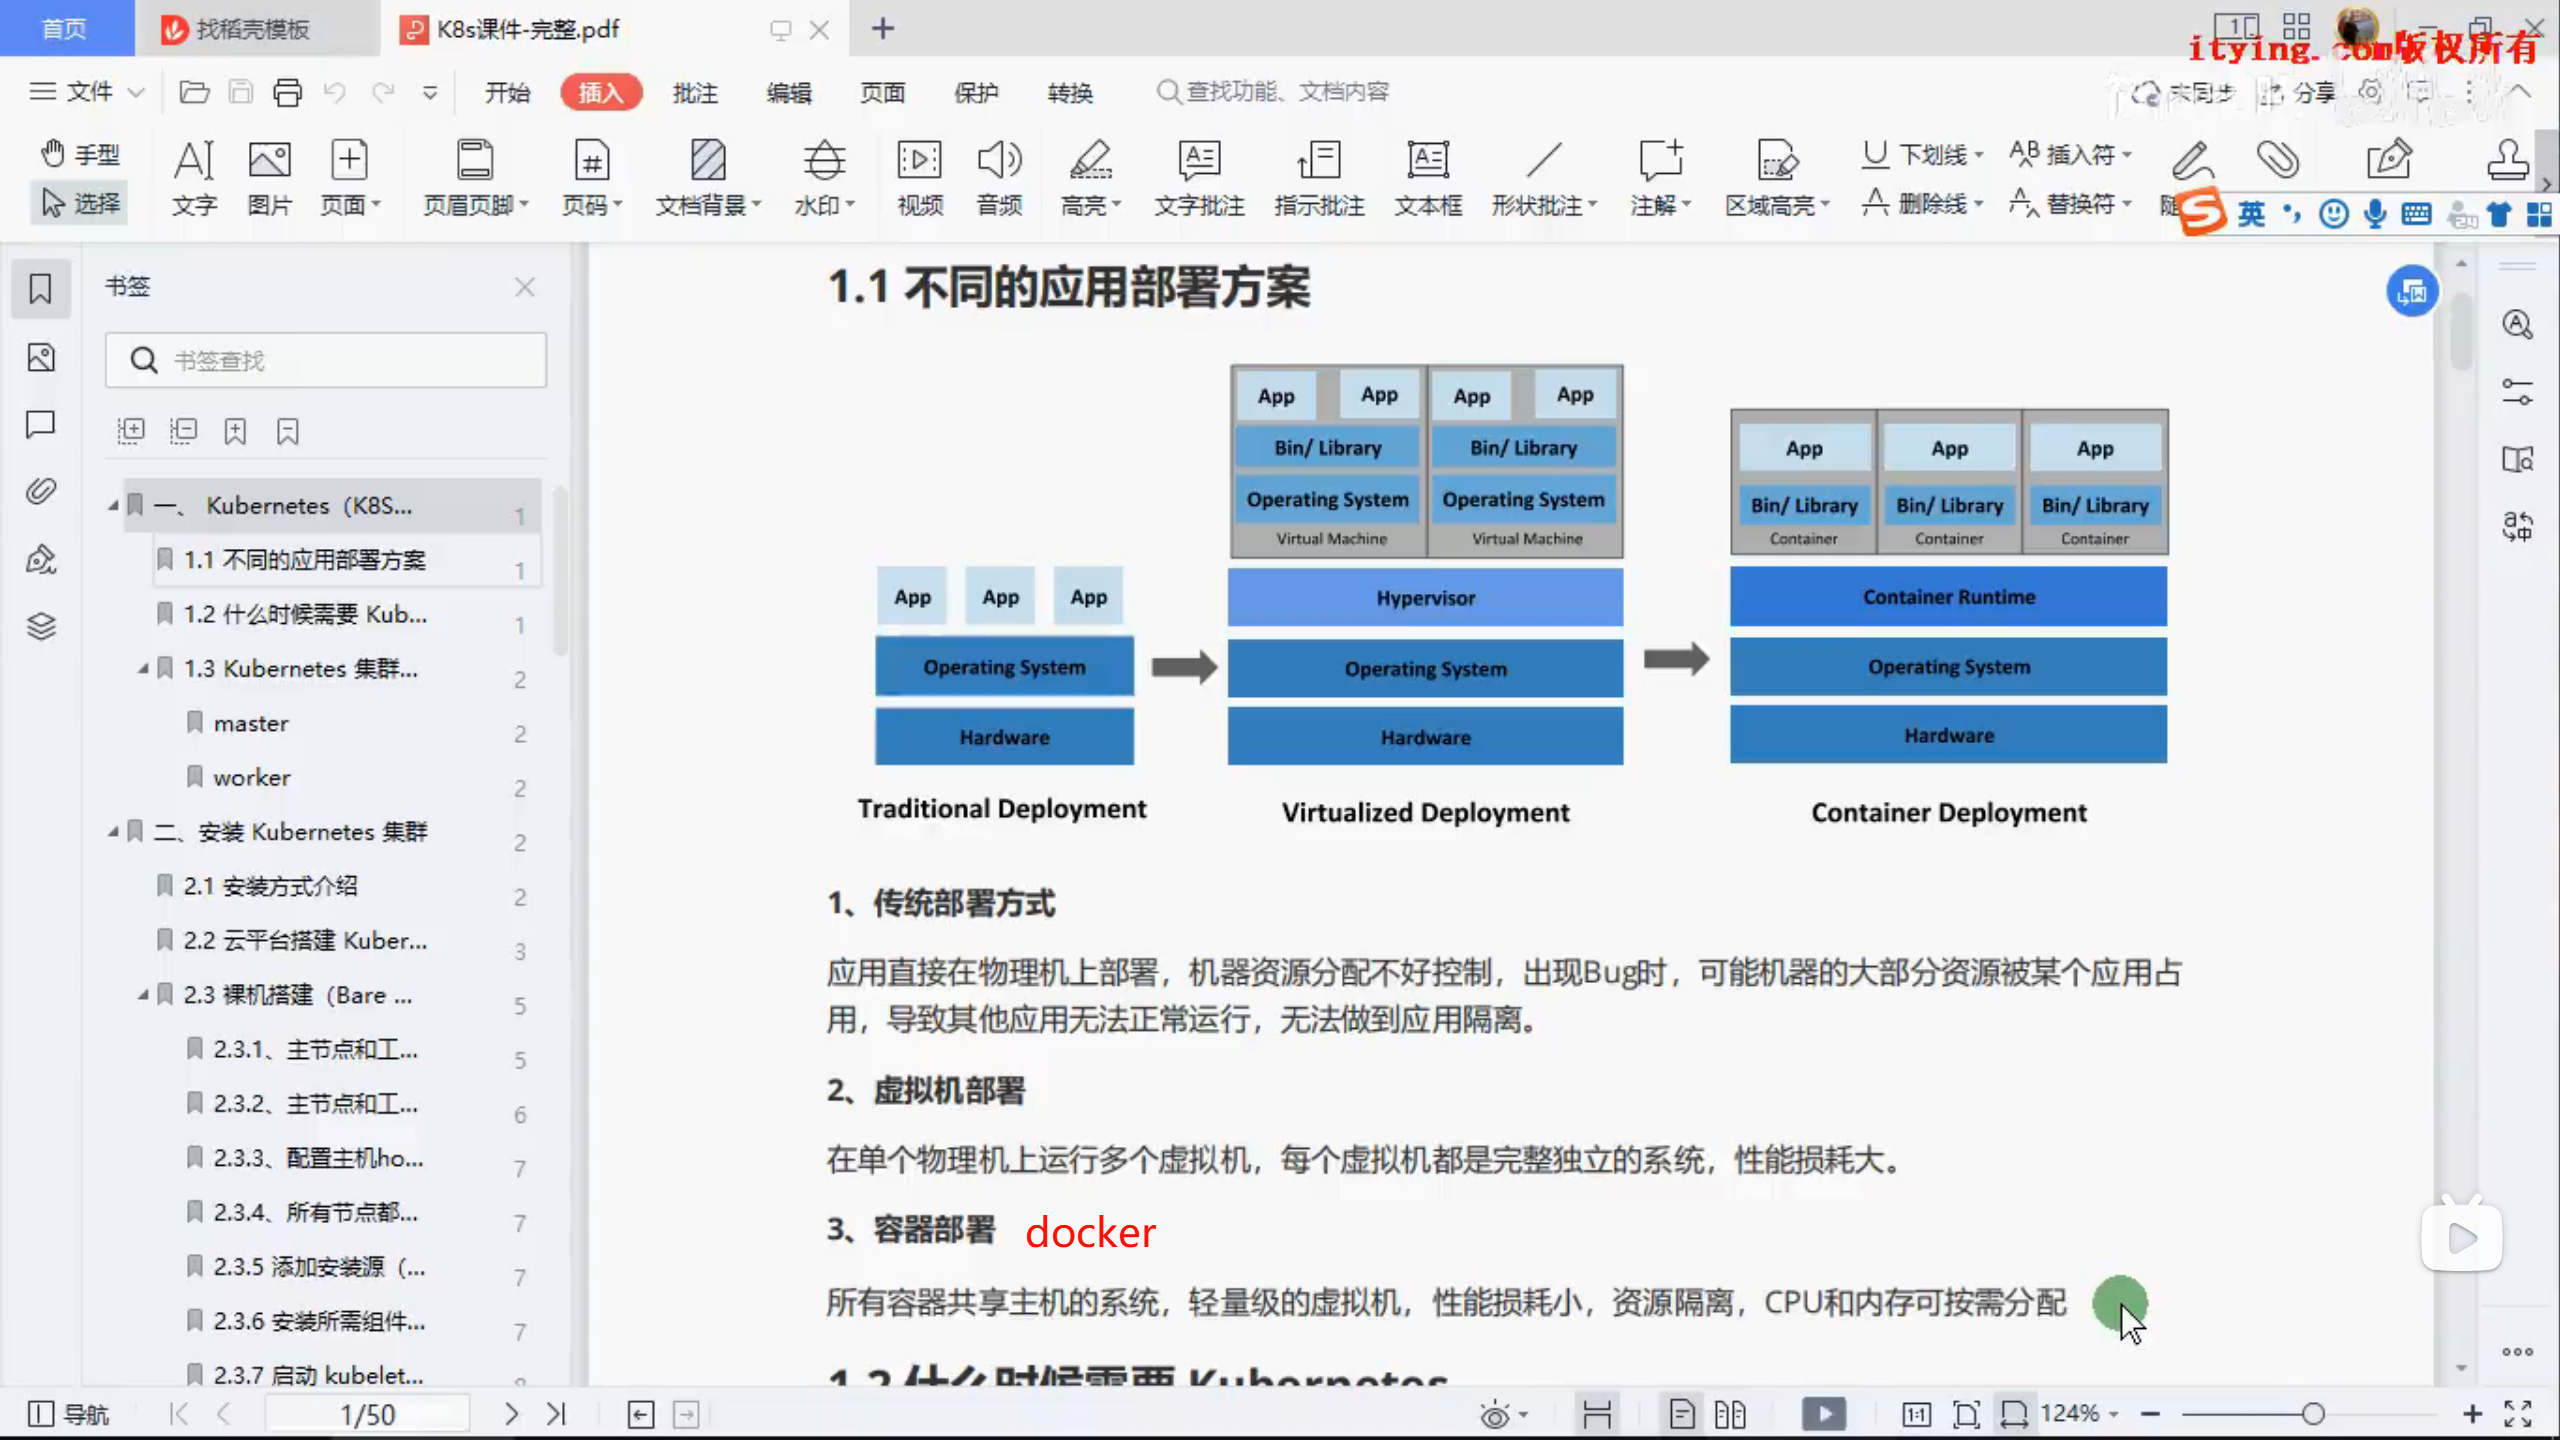Toggle the 导航 navigation pane
Screen dimensions: 2560x1440
coord(68,1414)
